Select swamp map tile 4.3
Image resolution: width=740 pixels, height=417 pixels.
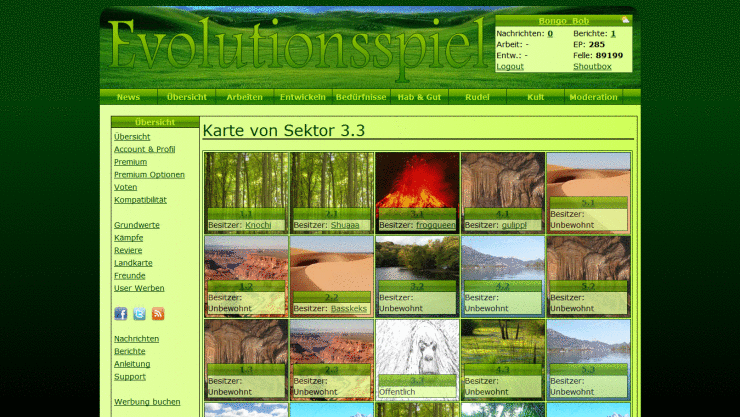point(503,360)
